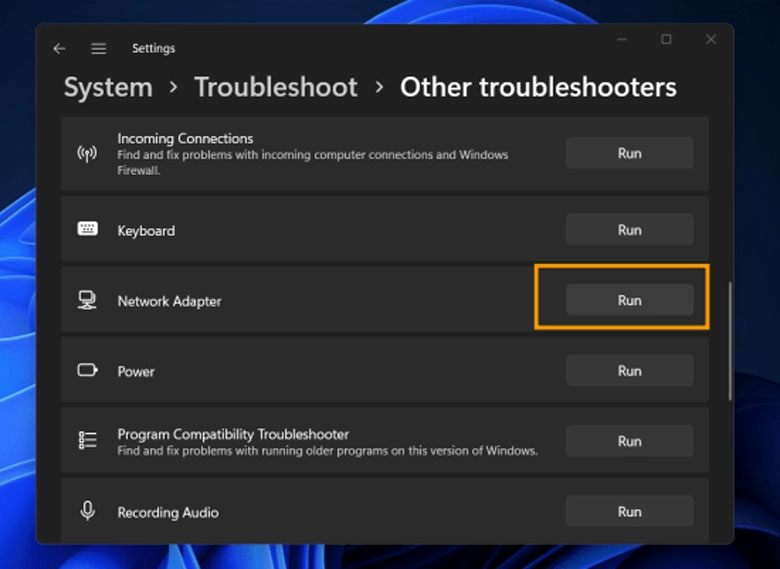The image size is (780, 569).
Task: Run the Keyboard troubleshooter
Action: tap(629, 230)
